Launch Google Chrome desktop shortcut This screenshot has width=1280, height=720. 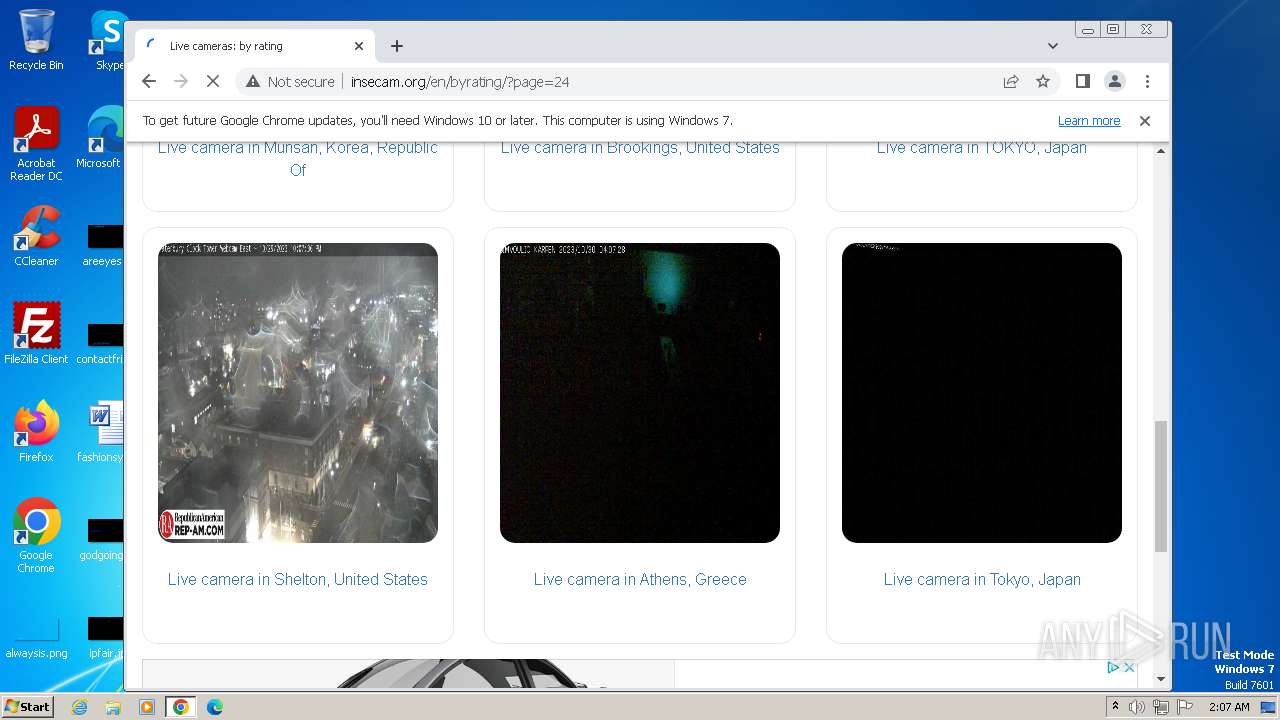click(36, 536)
